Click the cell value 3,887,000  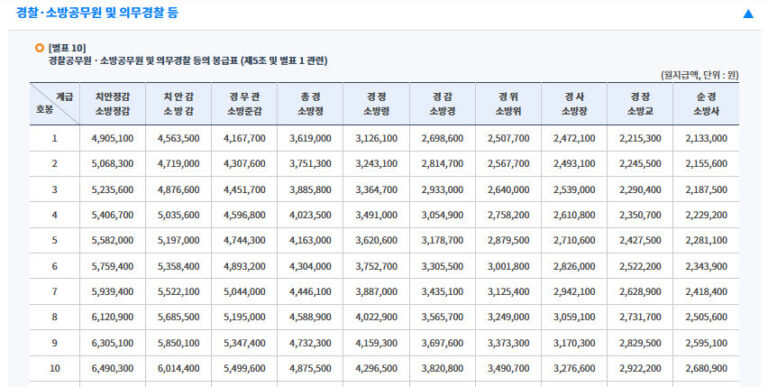click(376, 292)
